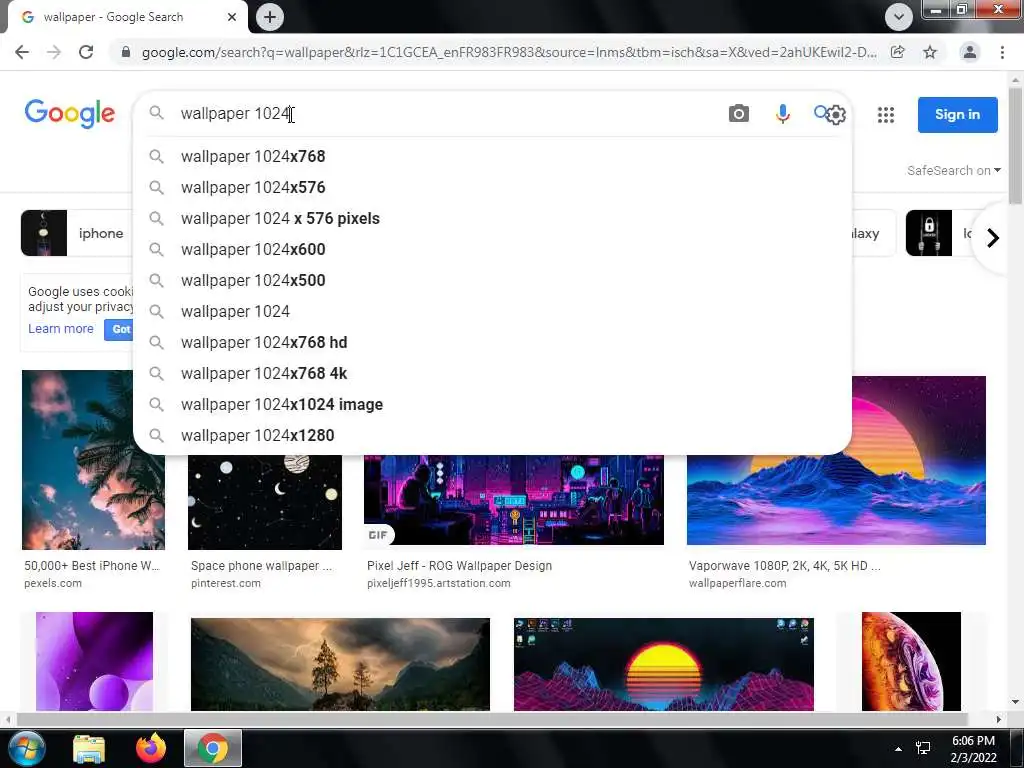Click pixeljeff1995.artstation.com source link
The width and height of the screenshot is (1024, 768).
pos(439,583)
